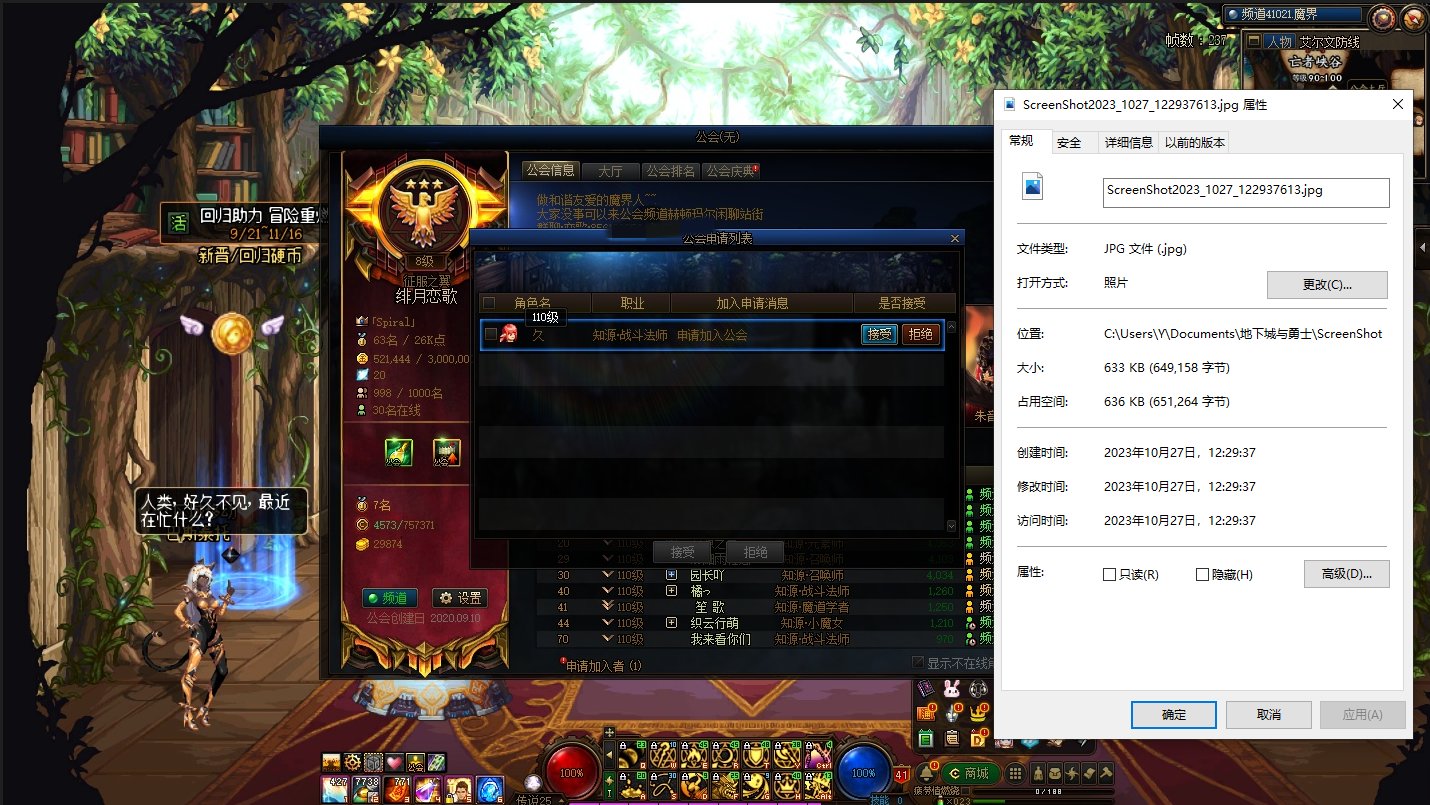Click the guild 设置 button

tap(459, 598)
